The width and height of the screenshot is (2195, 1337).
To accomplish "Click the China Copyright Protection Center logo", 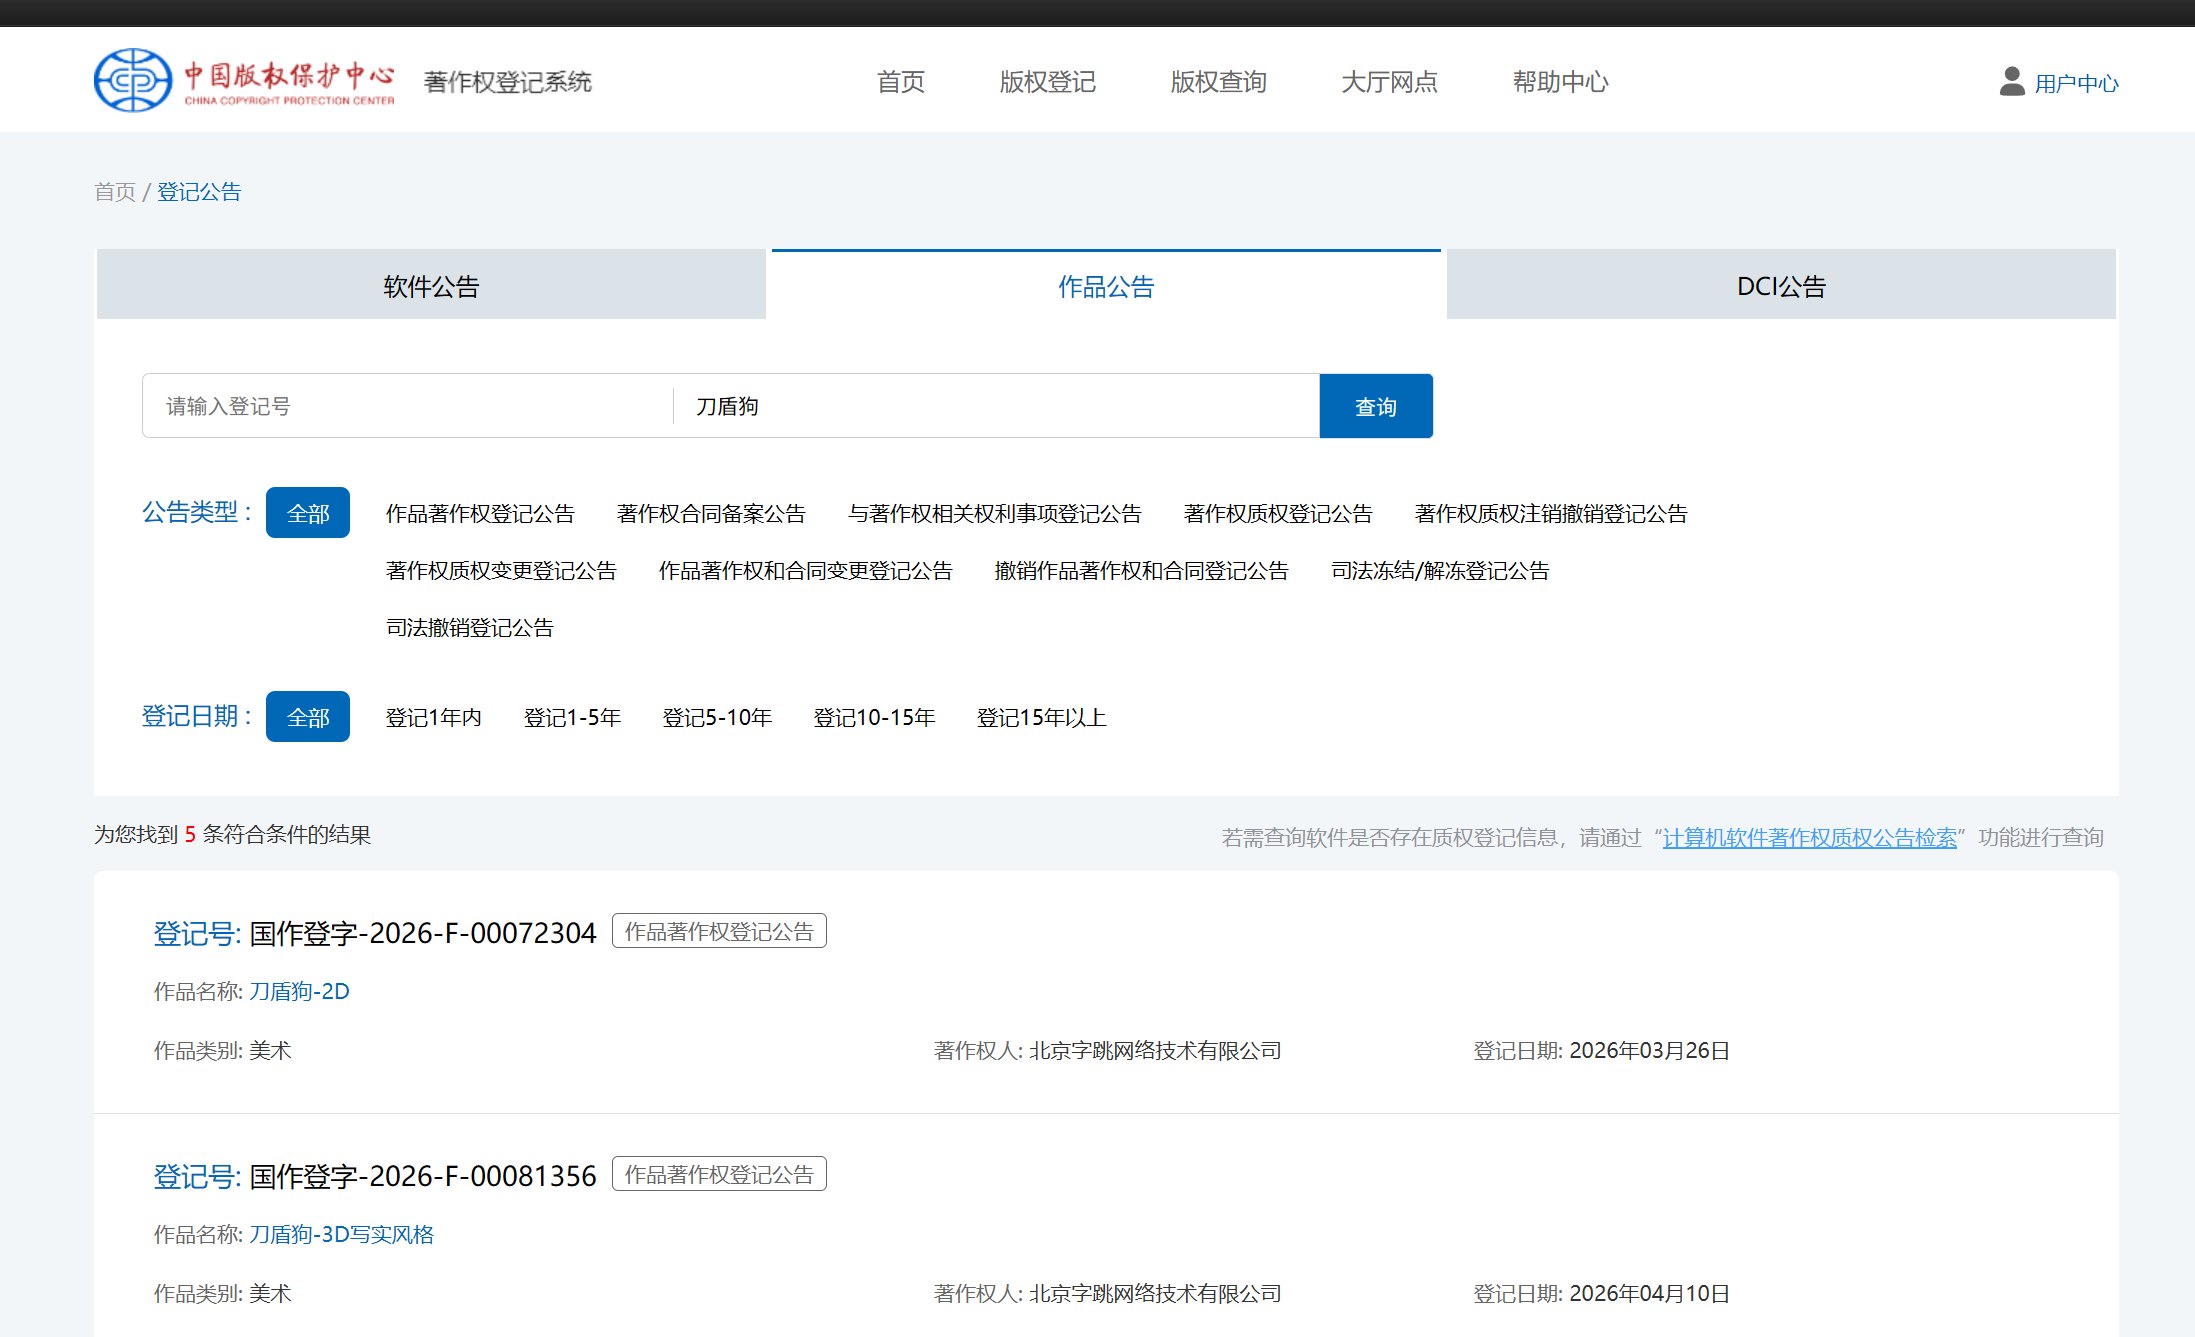I will [x=244, y=80].
